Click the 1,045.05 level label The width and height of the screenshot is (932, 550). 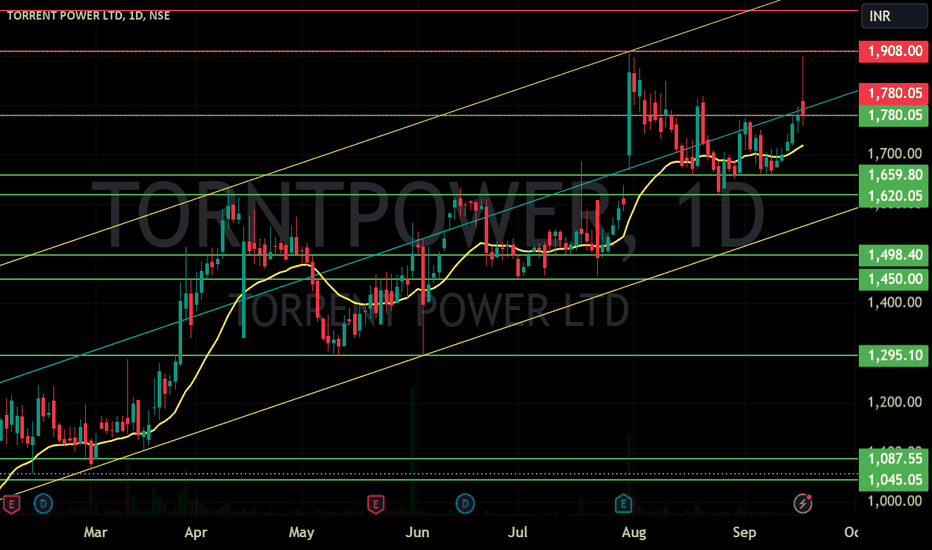(893, 480)
